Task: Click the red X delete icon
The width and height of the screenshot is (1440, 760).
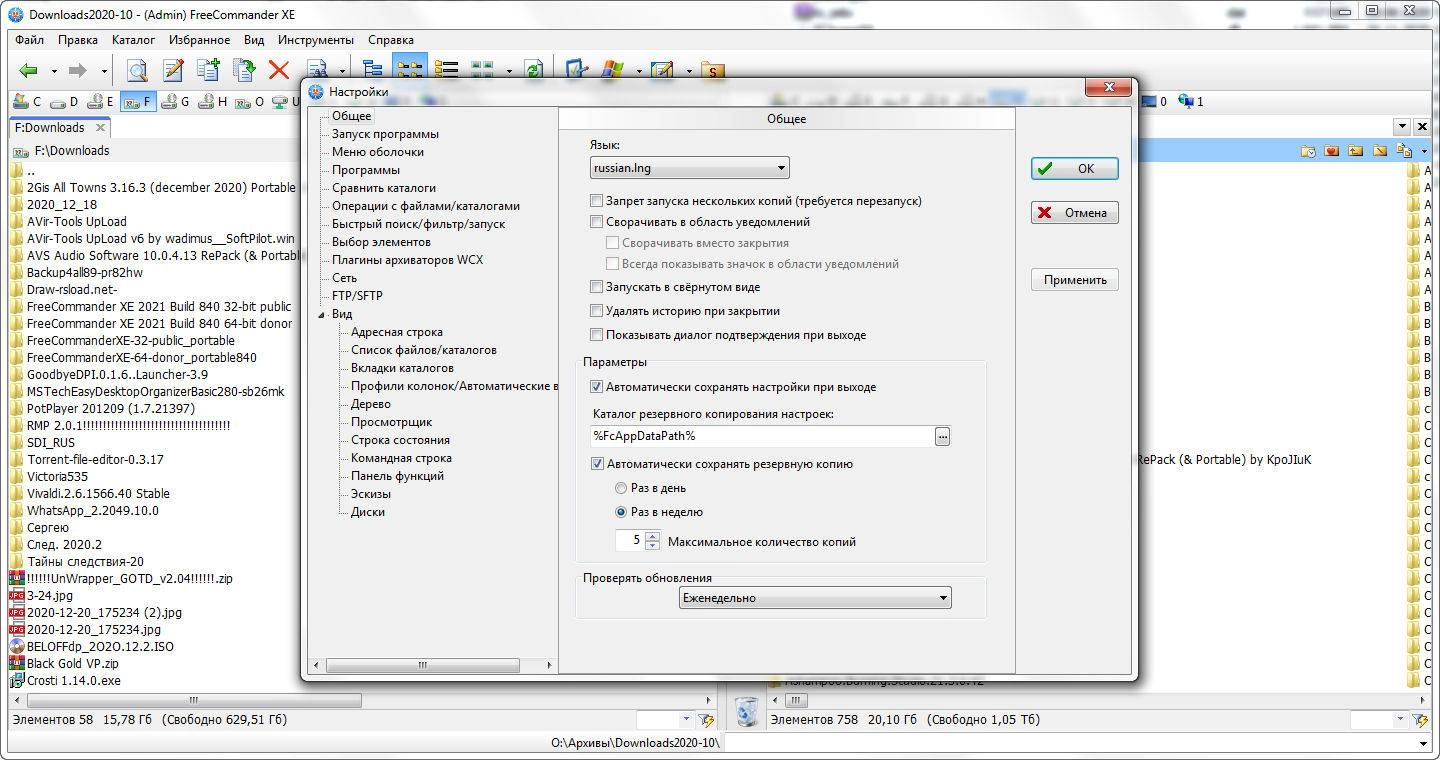Action: click(x=279, y=70)
